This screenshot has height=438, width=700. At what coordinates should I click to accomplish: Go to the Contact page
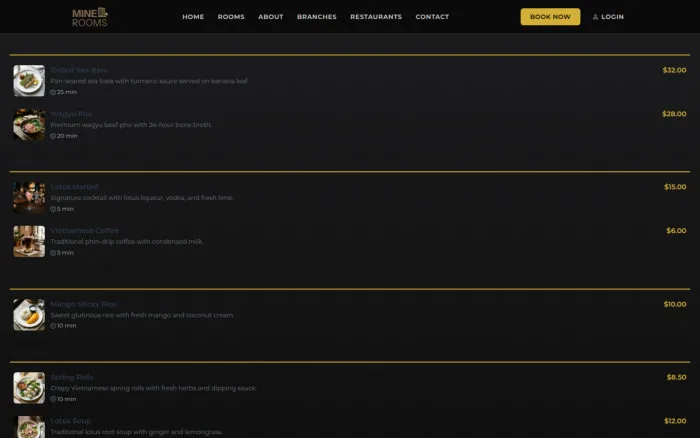[432, 17]
